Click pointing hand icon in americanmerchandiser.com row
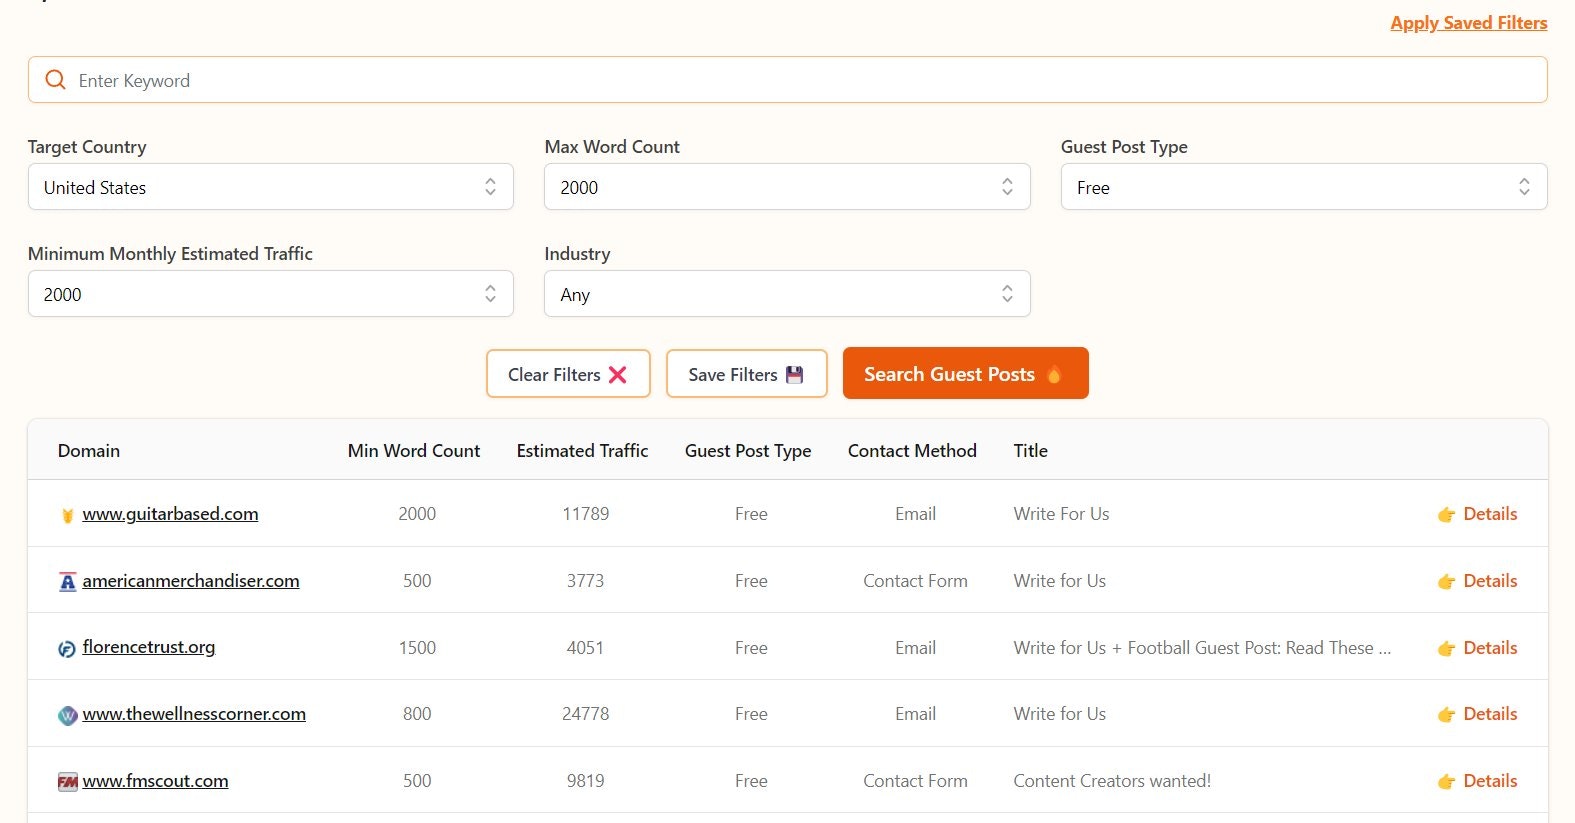Viewport: 1575px width, 823px height. tap(1446, 581)
